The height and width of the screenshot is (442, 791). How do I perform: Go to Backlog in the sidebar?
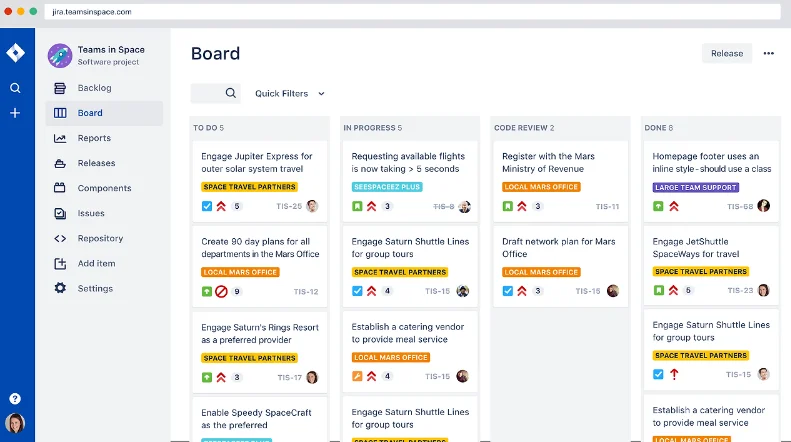[x=95, y=88]
